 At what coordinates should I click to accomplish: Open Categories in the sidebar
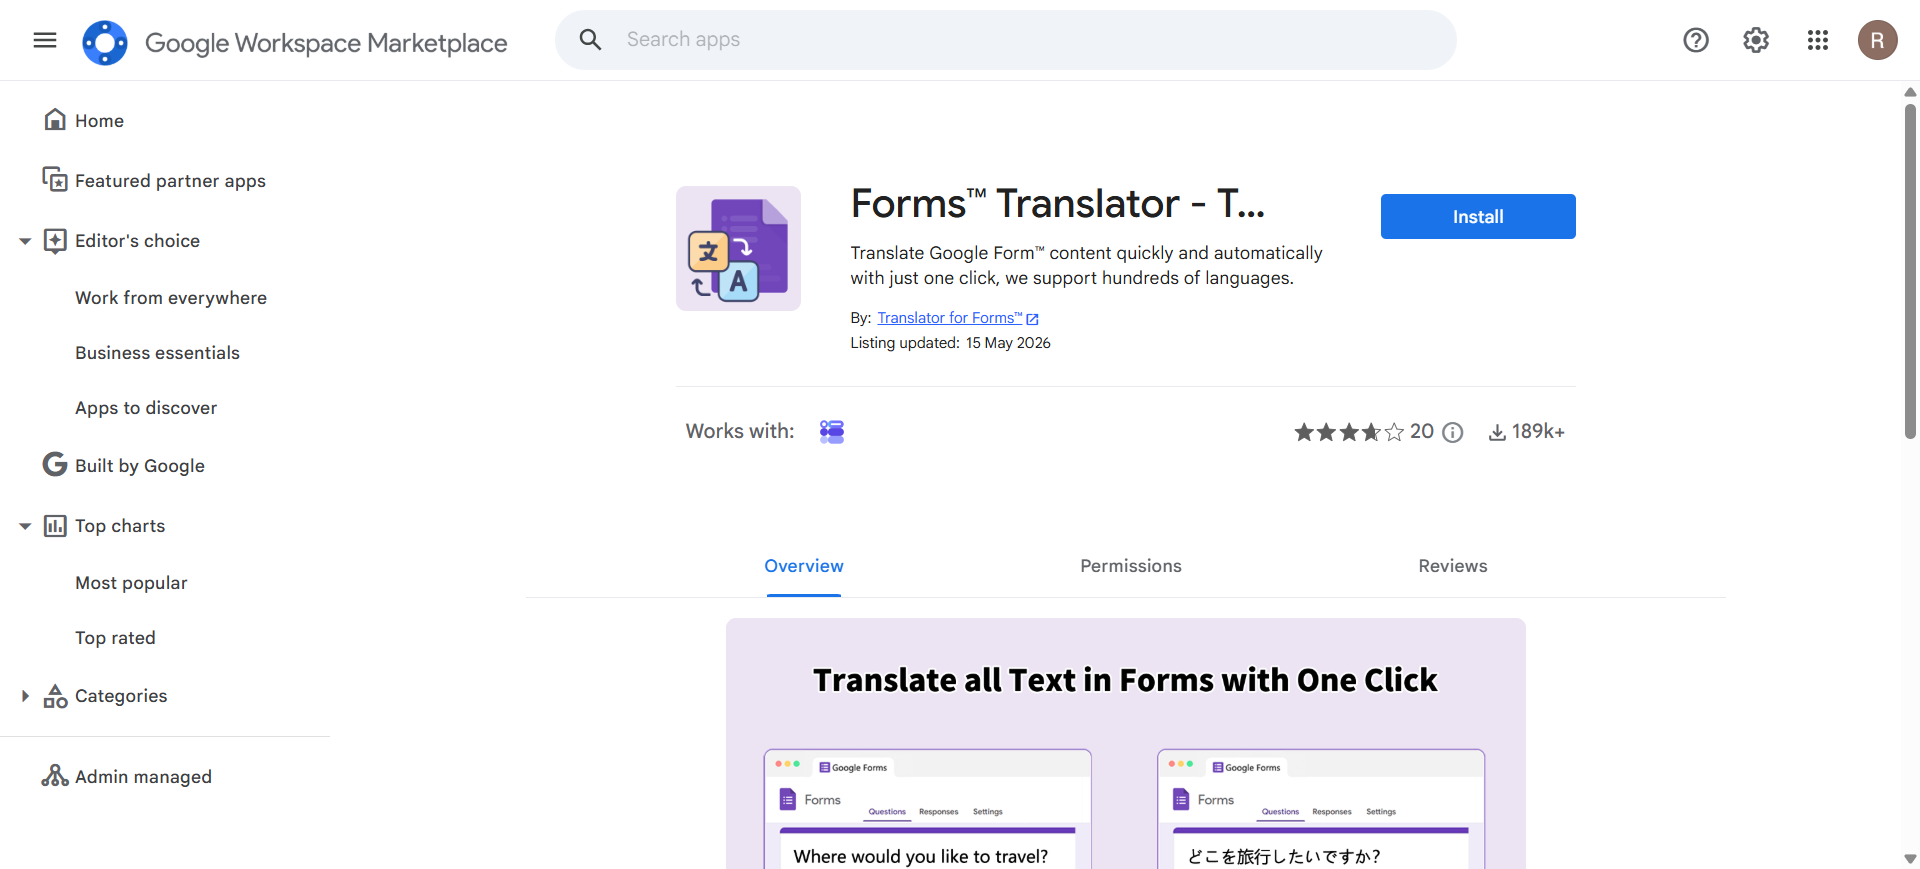click(121, 696)
